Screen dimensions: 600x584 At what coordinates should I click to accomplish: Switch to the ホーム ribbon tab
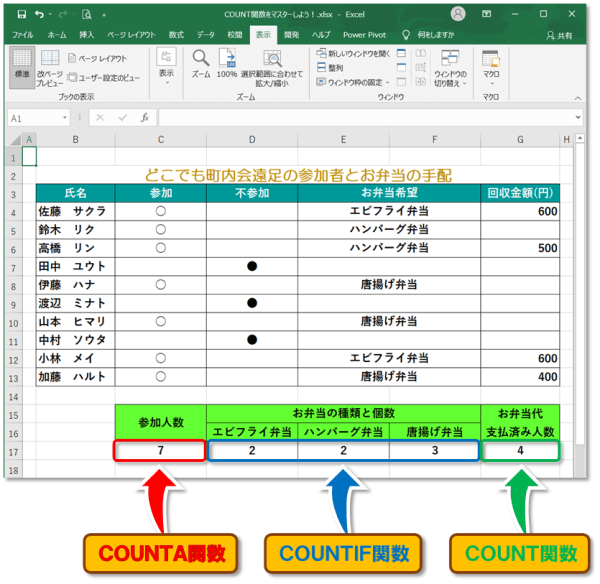(x=57, y=35)
